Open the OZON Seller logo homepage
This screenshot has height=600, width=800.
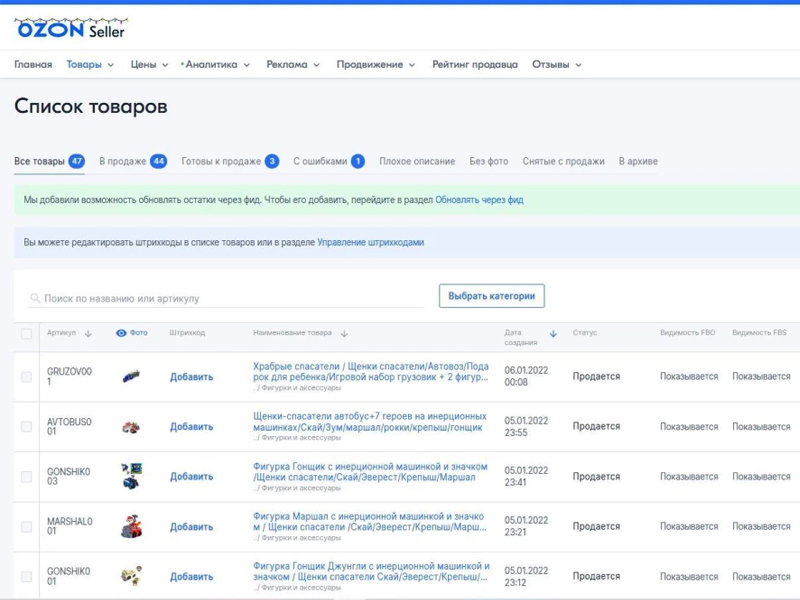(x=71, y=29)
